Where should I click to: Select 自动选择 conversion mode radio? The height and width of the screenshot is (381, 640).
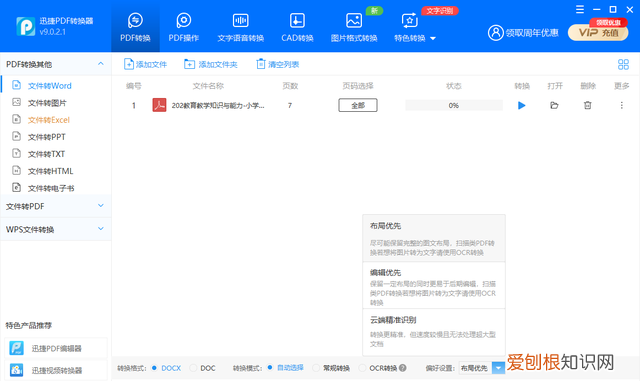point(270,368)
